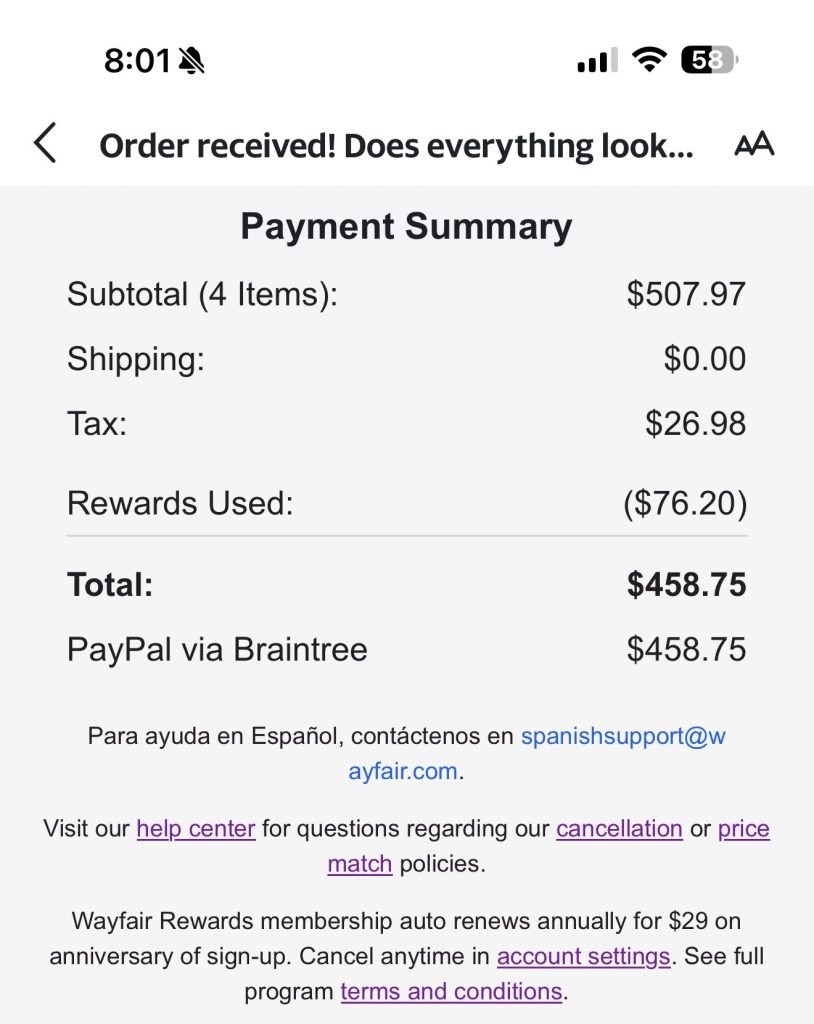
Task: Tap the Wi-Fi status icon
Action: tap(650, 60)
